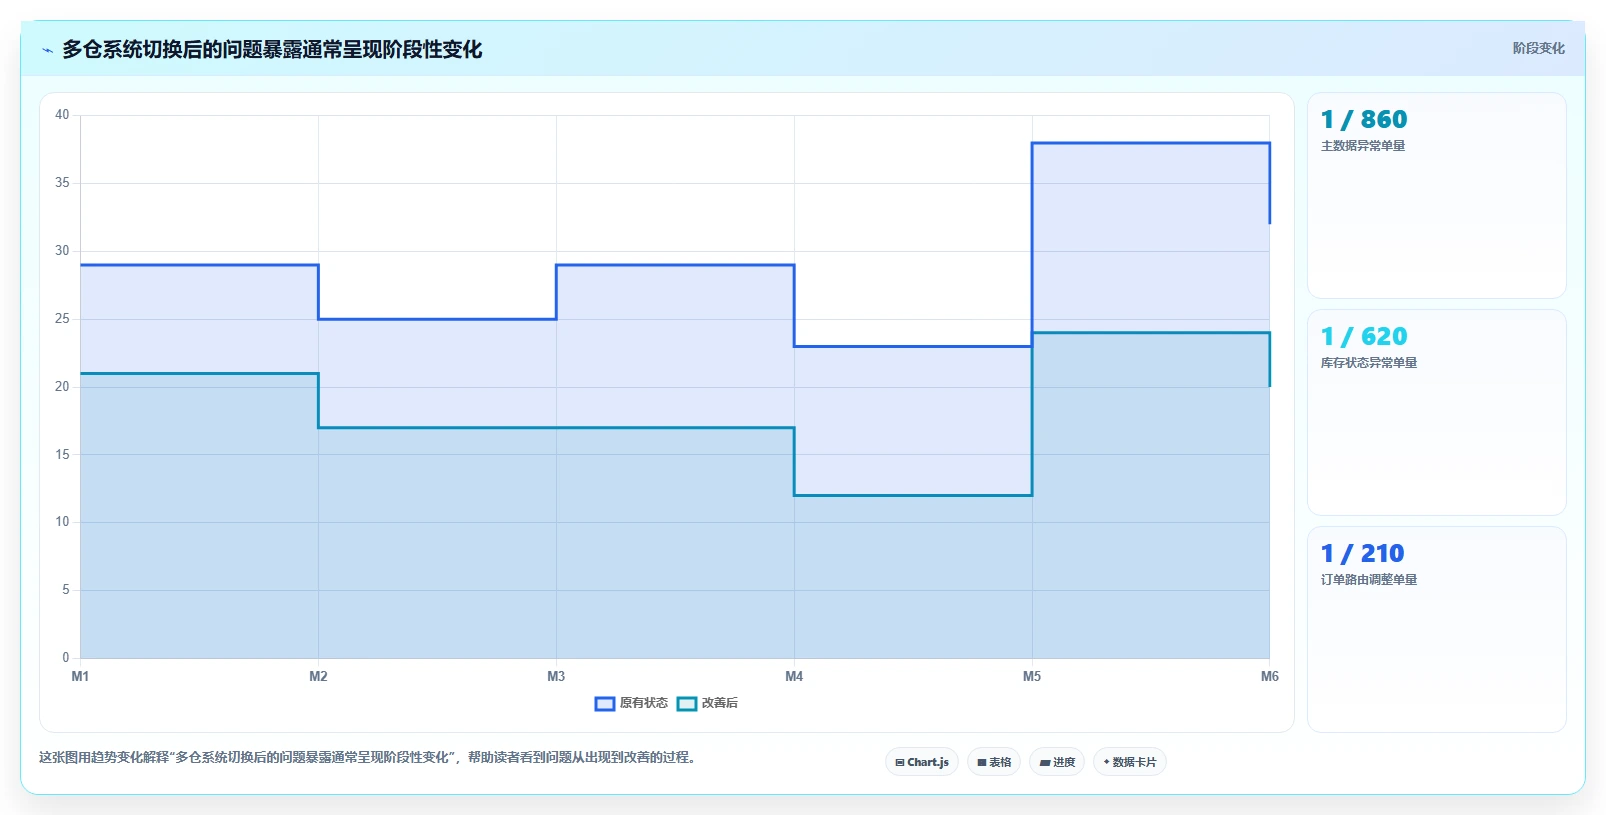Select the 表格 chip

point(994,762)
